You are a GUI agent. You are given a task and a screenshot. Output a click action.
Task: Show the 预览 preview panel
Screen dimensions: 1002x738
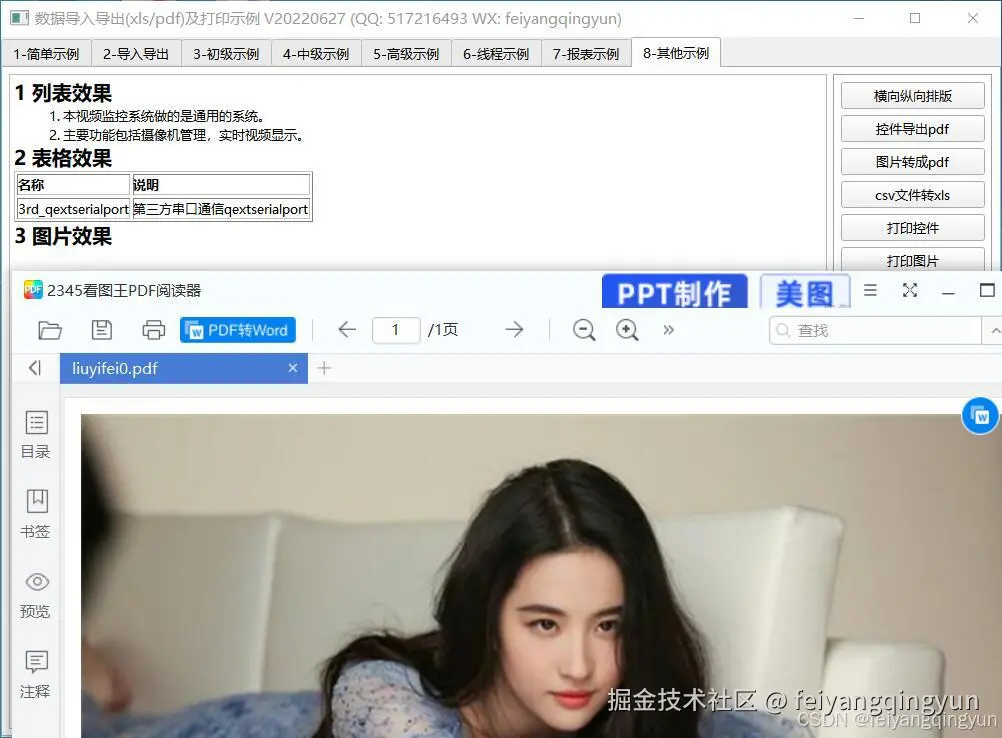click(35, 592)
